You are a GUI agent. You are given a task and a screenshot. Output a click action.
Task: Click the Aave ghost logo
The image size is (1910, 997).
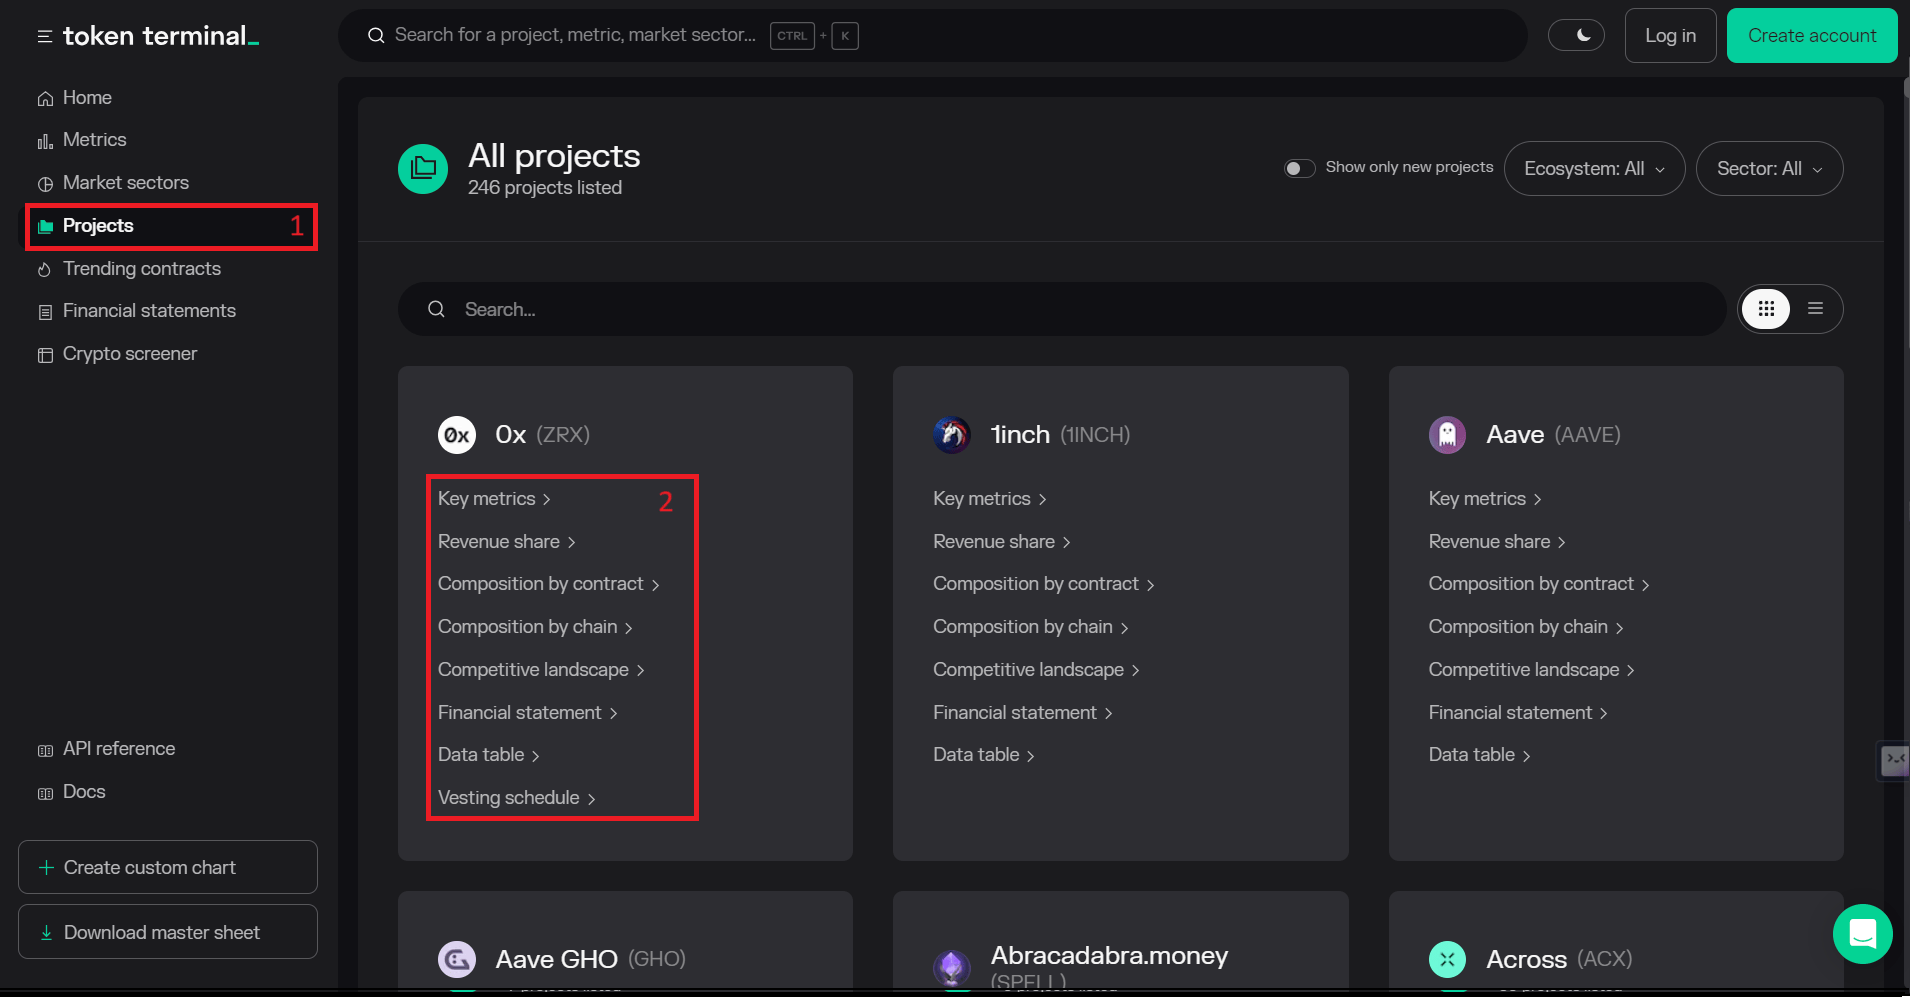[x=1447, y=435]
